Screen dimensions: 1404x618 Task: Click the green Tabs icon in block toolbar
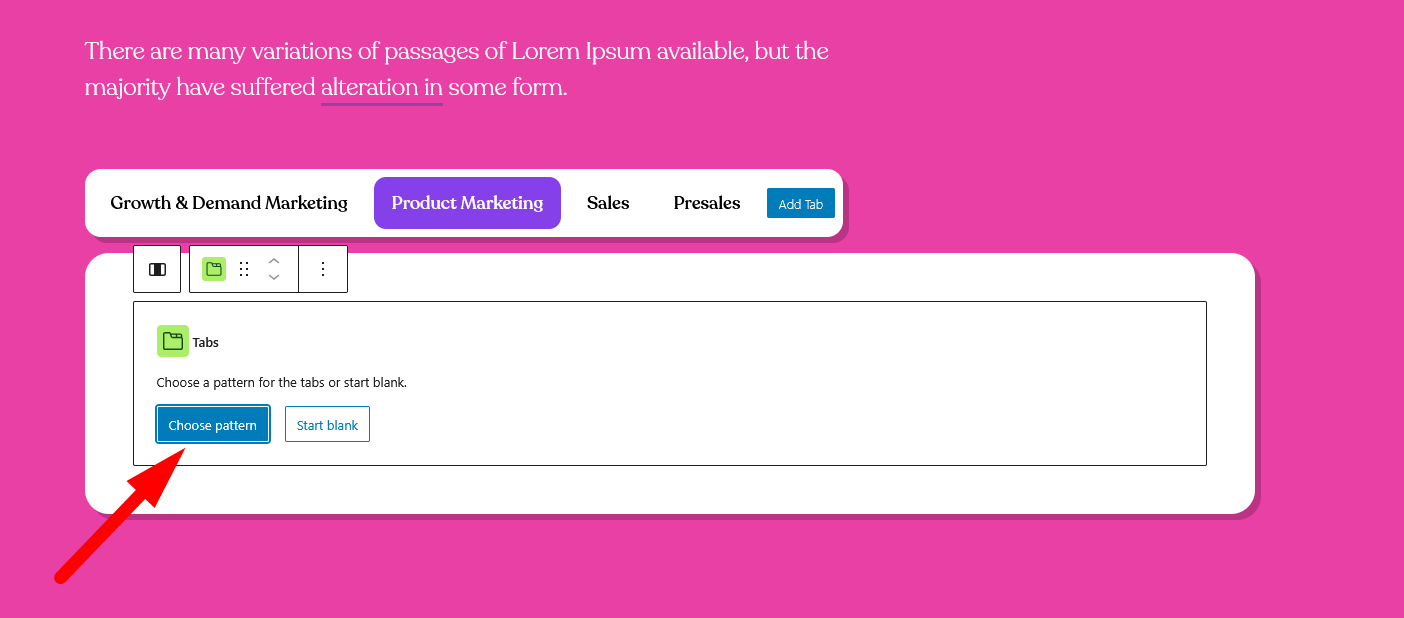click(x=213, y=269)
